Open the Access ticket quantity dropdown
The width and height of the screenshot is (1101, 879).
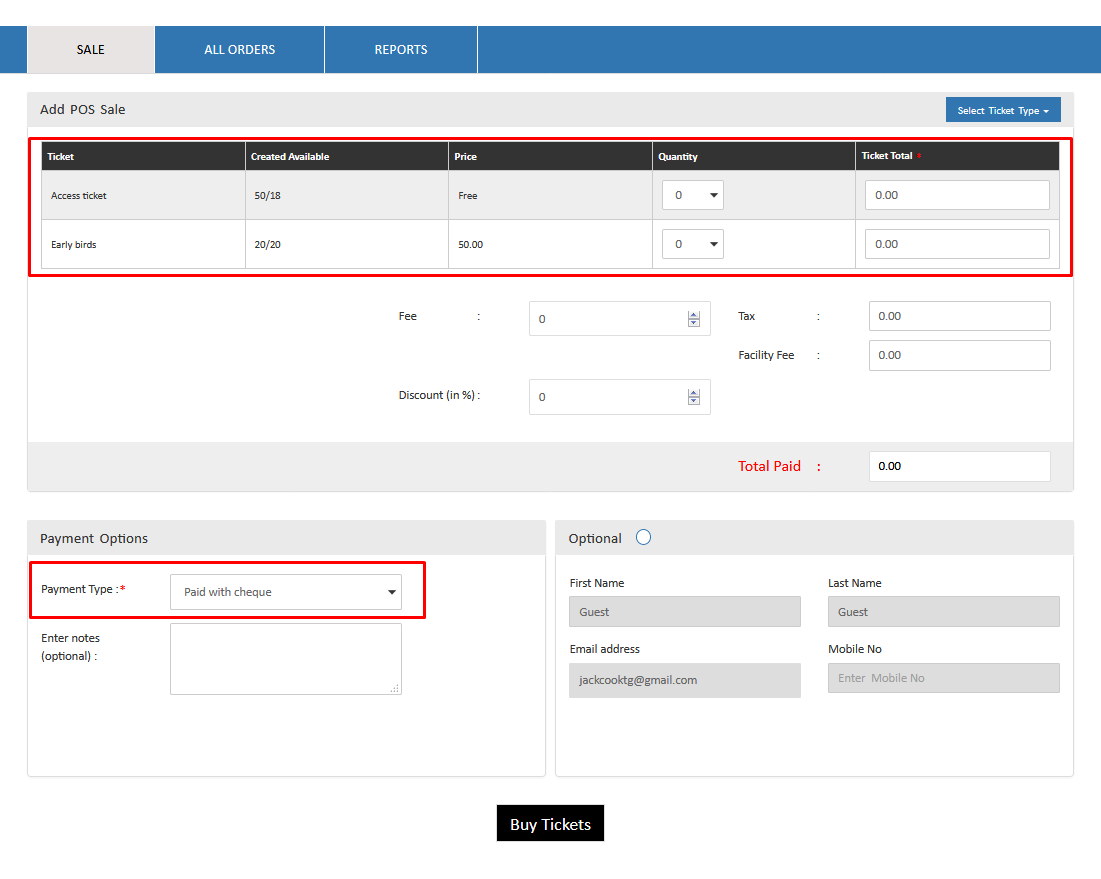[x=692, y=195]
